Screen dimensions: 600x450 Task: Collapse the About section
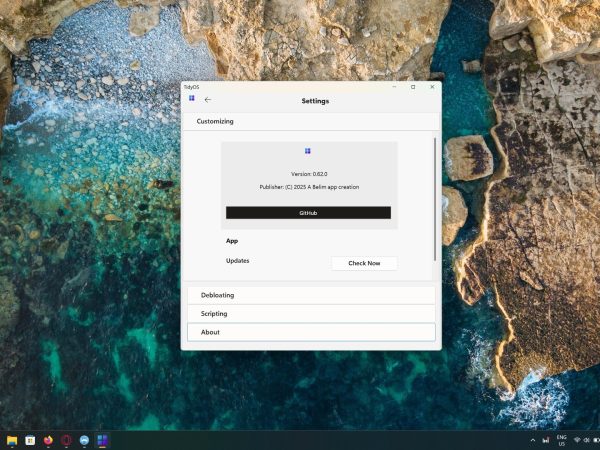coord(310,332)
